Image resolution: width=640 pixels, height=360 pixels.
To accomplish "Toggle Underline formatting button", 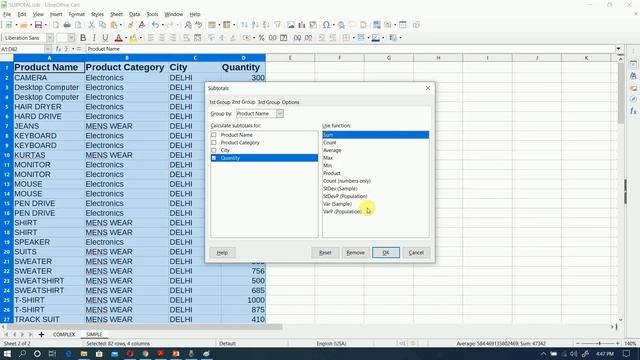I will tap(105, 38).
